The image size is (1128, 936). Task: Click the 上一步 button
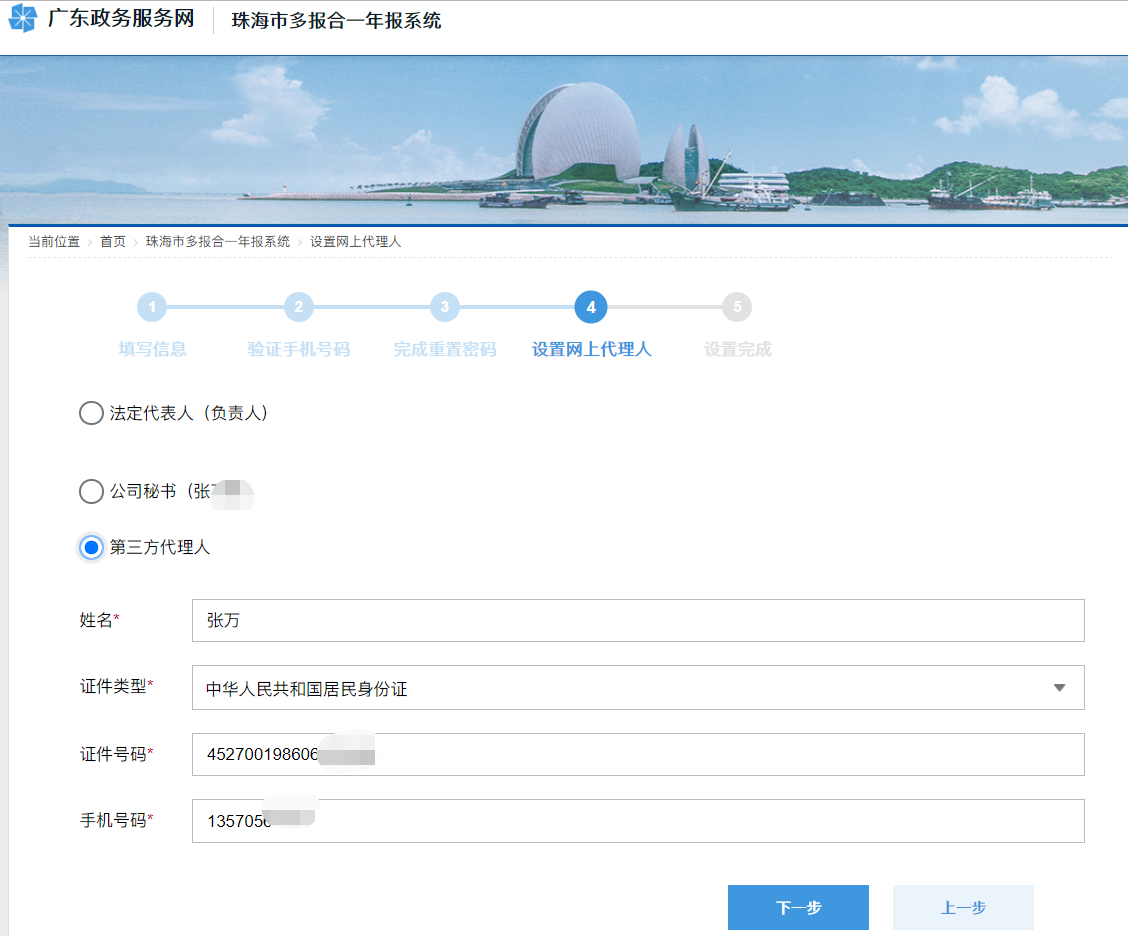point(962,907)
